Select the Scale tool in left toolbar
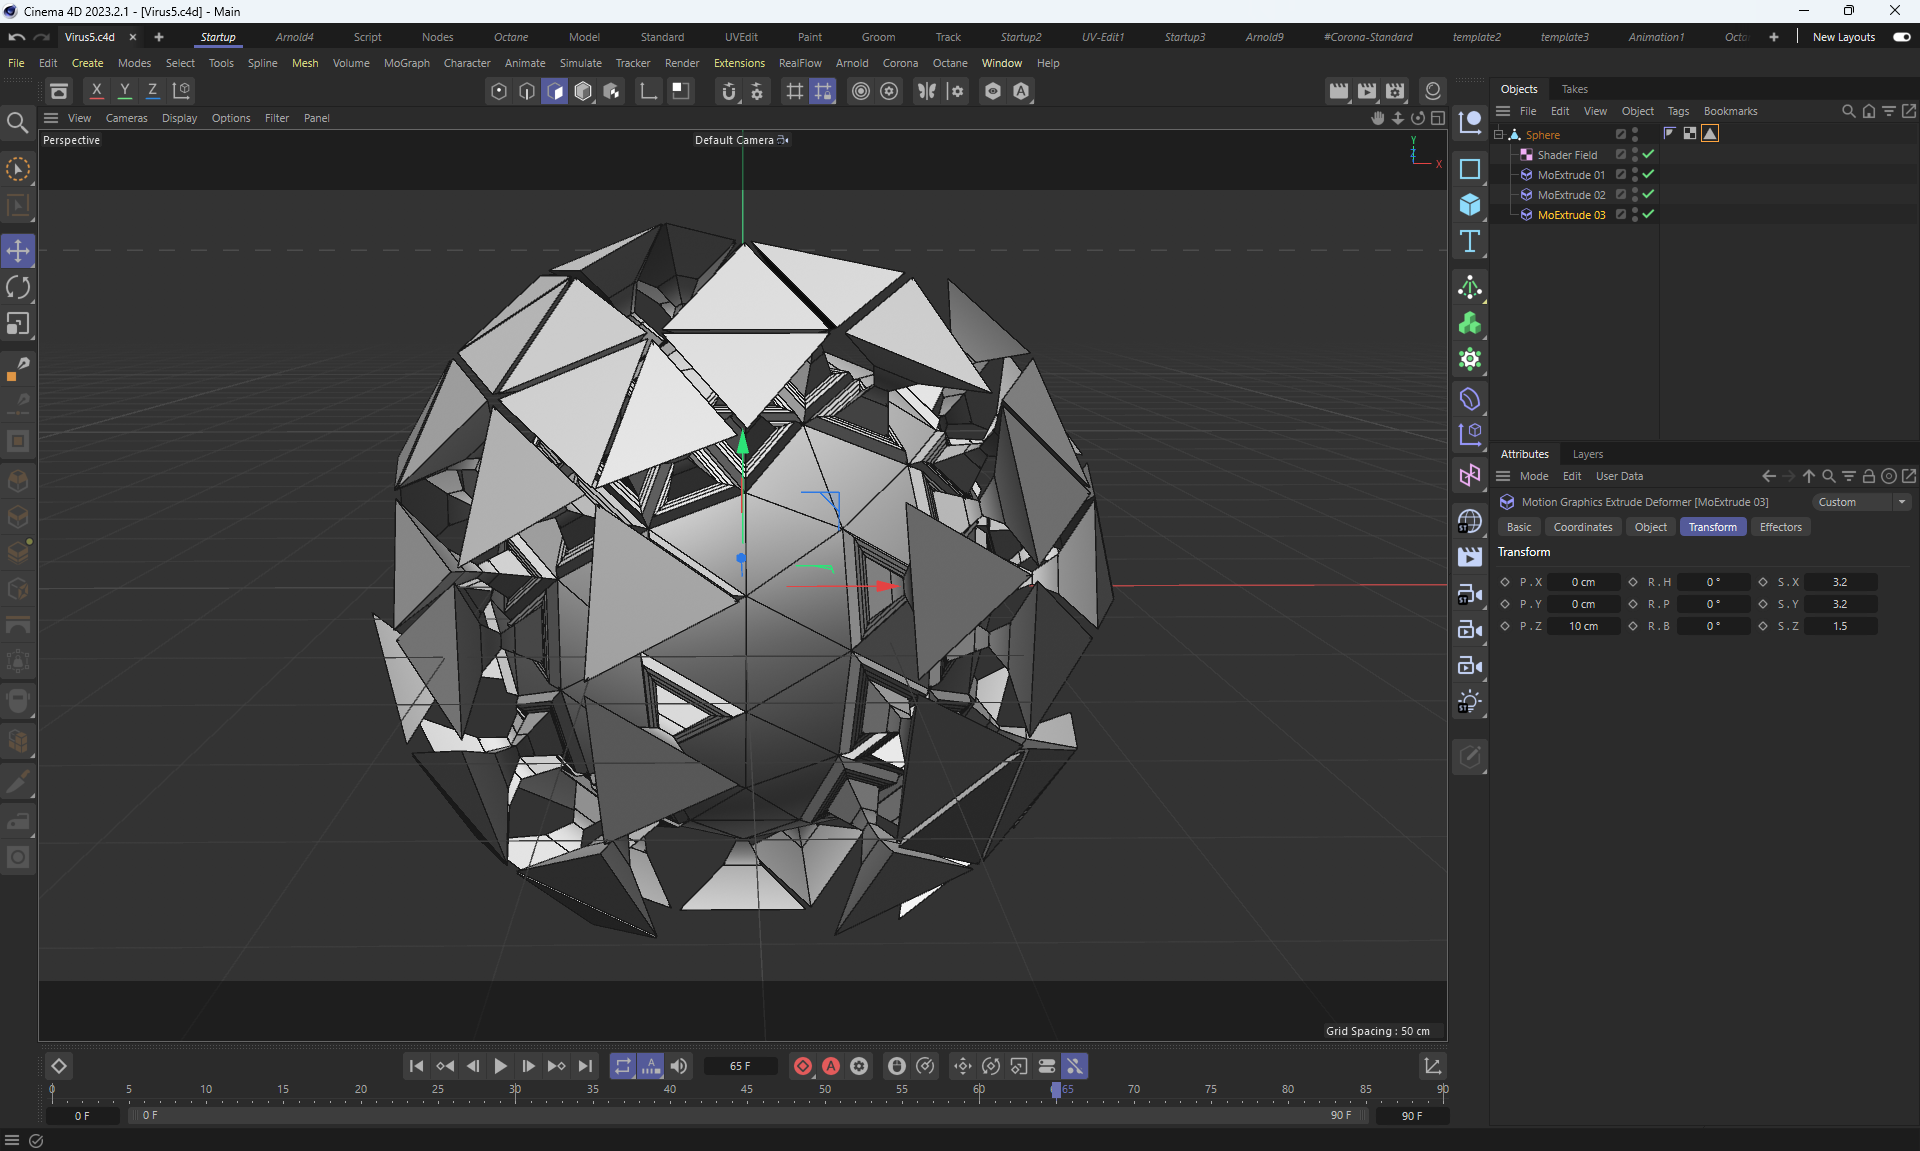Viewport: 1920px width, 1151px height. coord(18,324)
